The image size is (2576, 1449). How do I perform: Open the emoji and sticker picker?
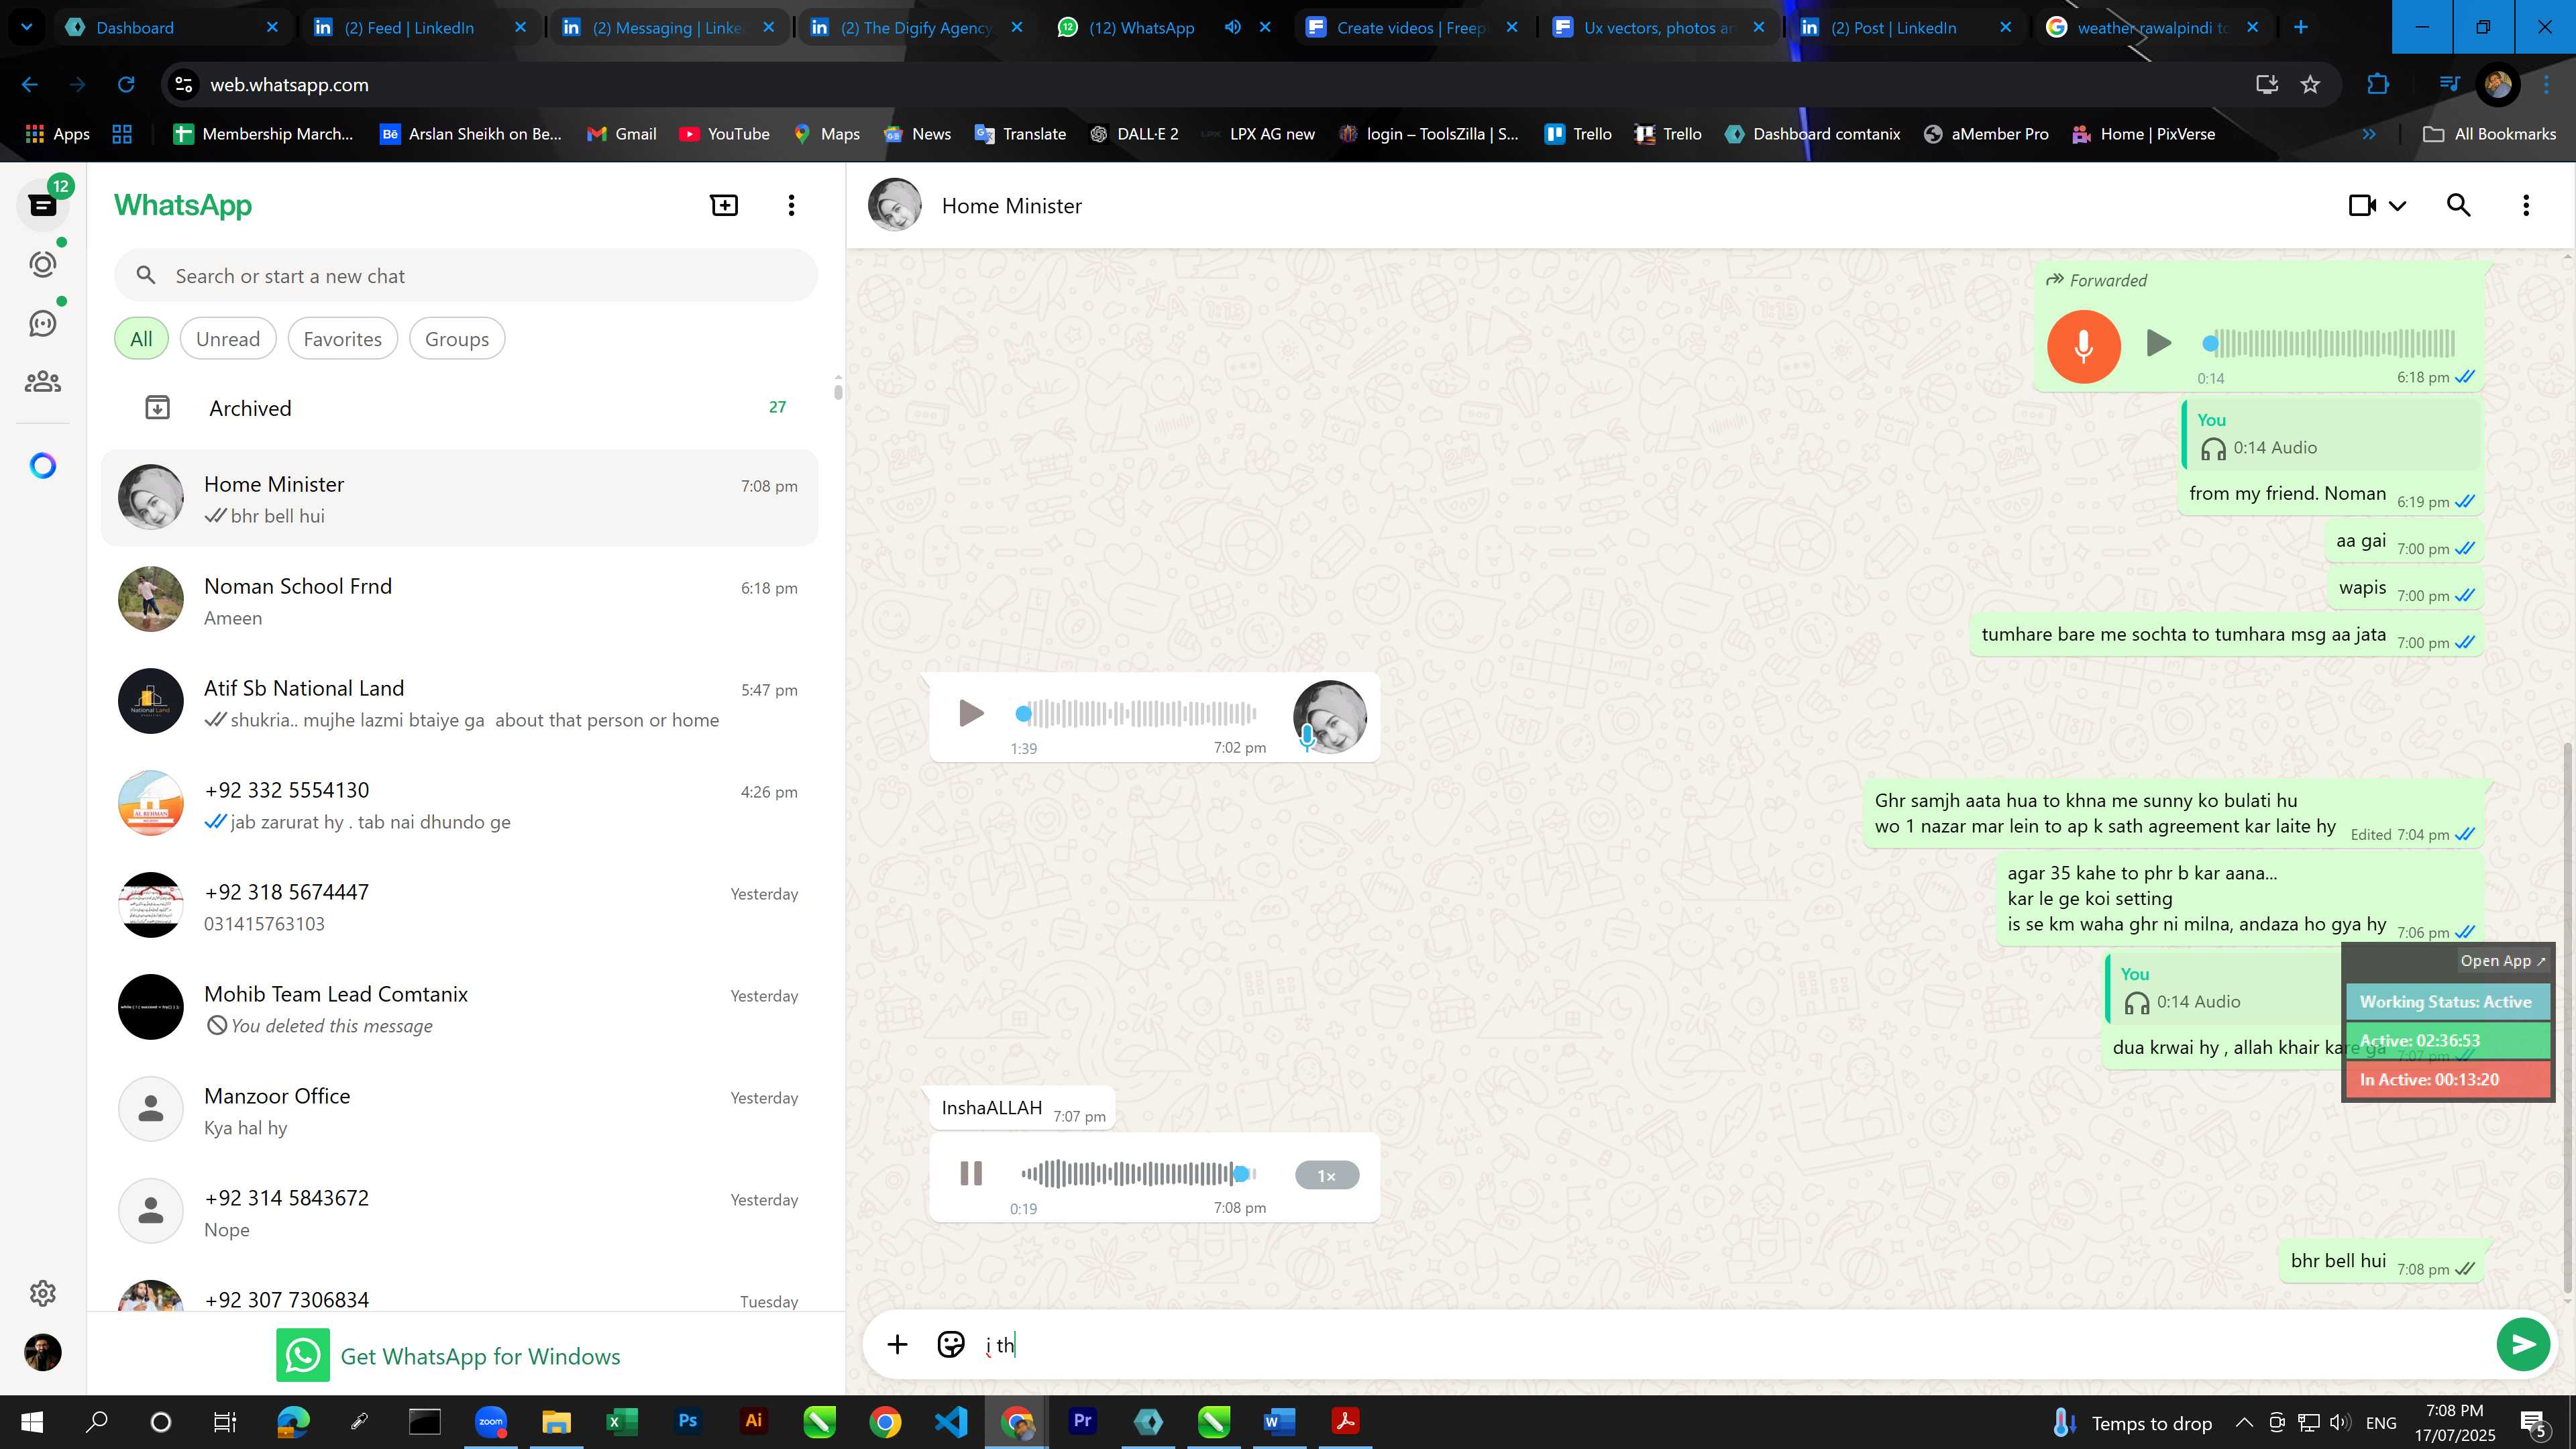[950, 1344]
